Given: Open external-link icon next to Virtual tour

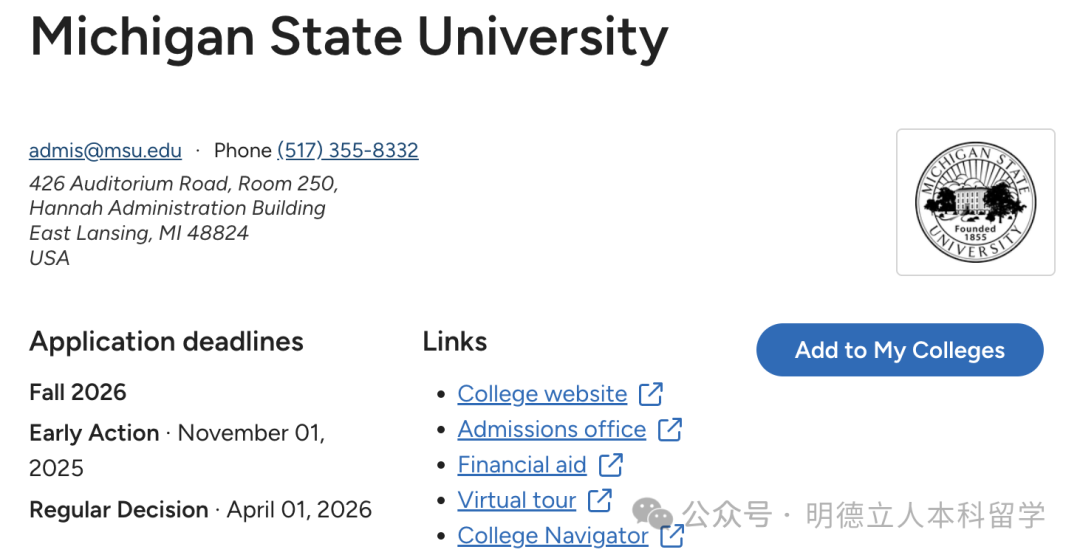Looking at the screenshot, I should coord(600,500).
